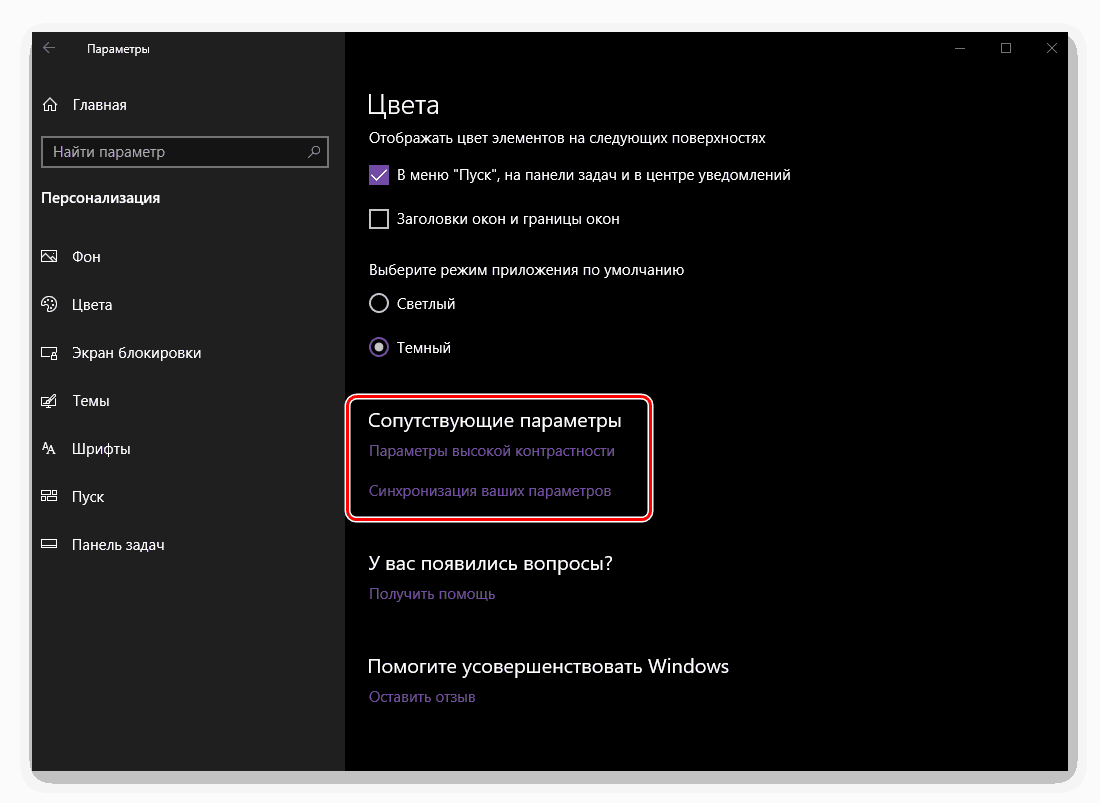1100x803 pixels.
Task: Click Помогите усовершенствовать Windows heading
Action: click(x=549, y=666)
